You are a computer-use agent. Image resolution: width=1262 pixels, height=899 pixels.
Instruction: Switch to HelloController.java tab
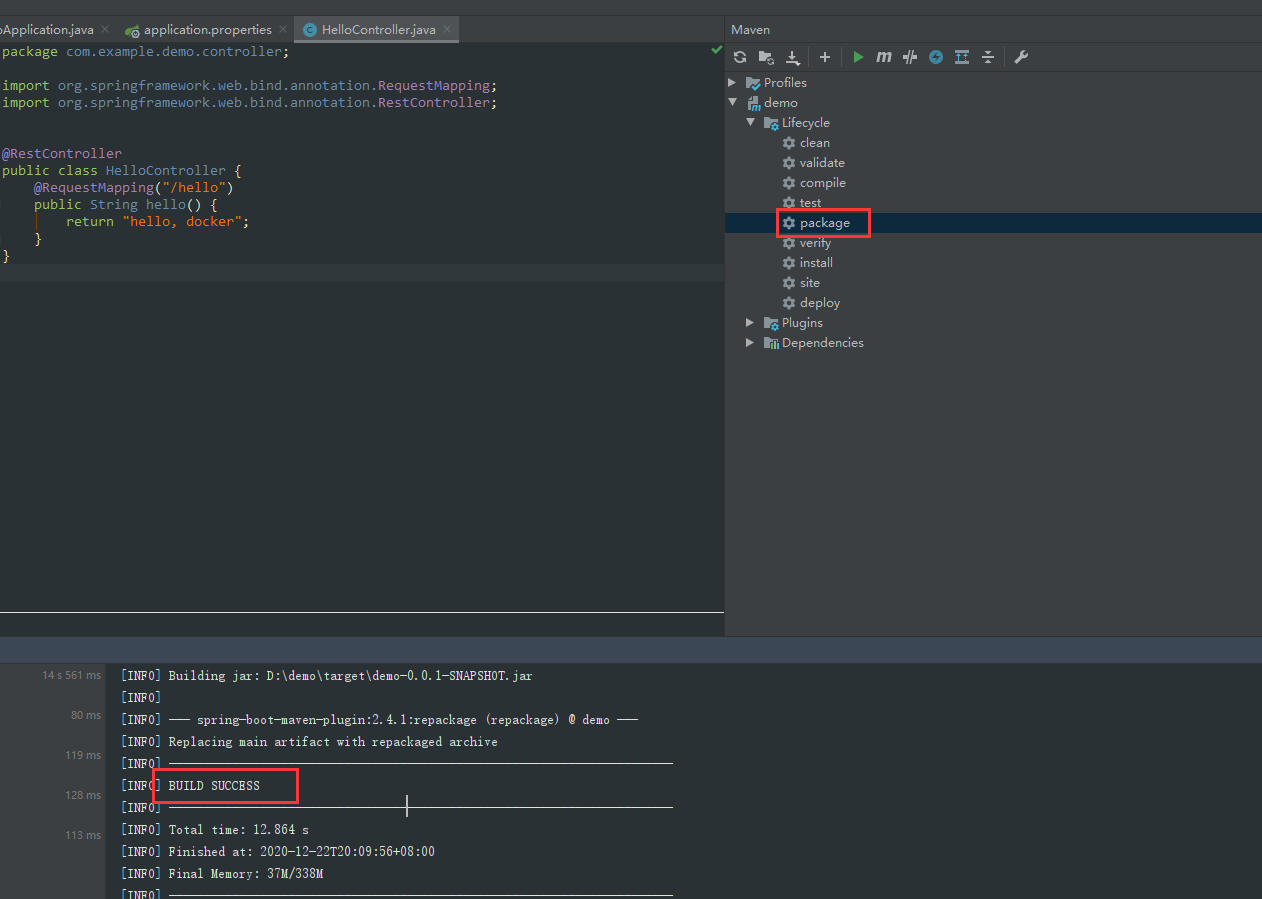[x=379, y=30]
